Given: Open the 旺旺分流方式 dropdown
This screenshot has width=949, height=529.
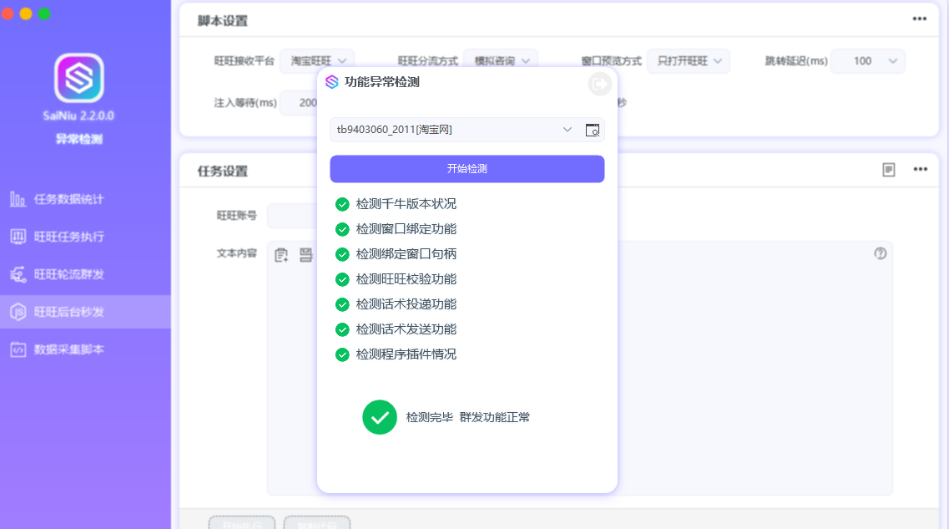Looking at the screenshot, I should point(500,61).
